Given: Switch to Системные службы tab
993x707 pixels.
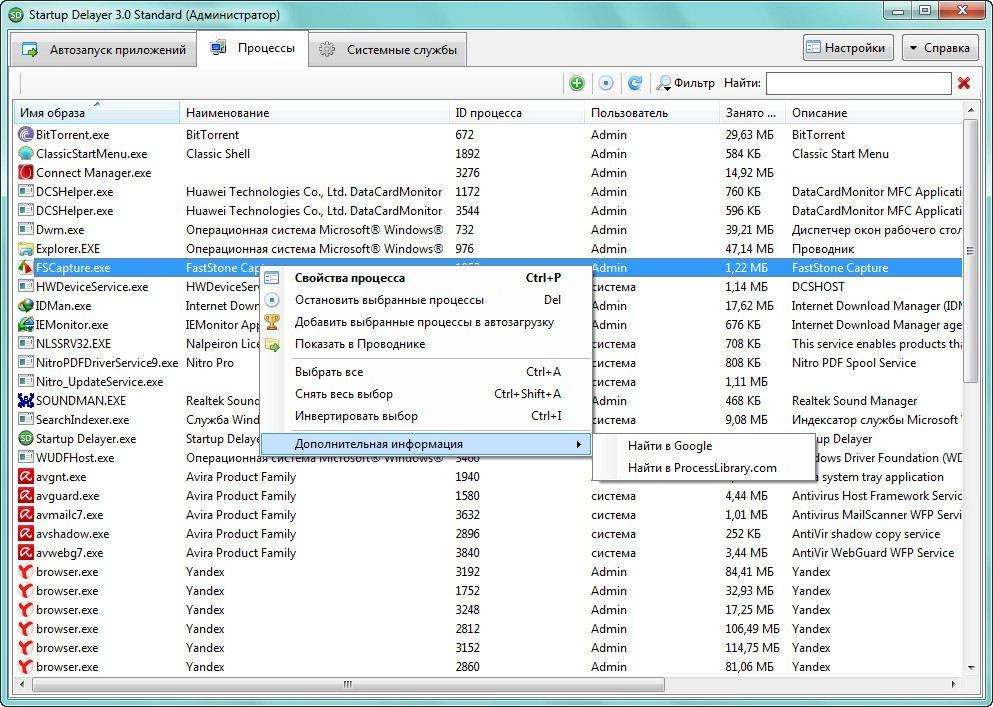Looking at the screenshot, I should pos(388,49).
